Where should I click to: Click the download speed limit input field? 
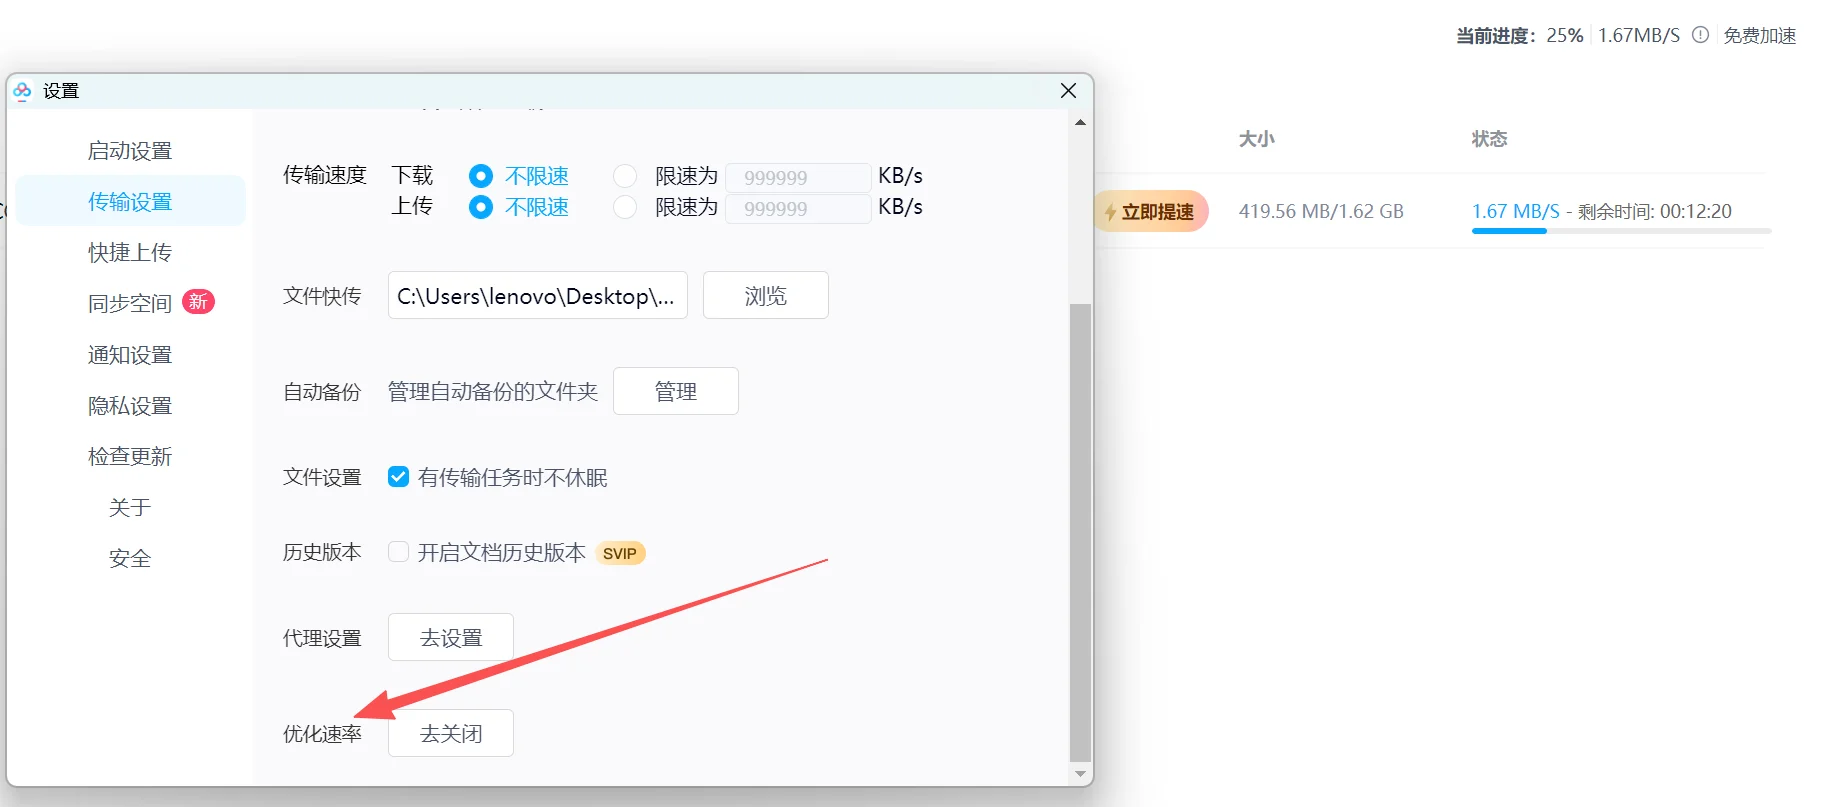798,177
